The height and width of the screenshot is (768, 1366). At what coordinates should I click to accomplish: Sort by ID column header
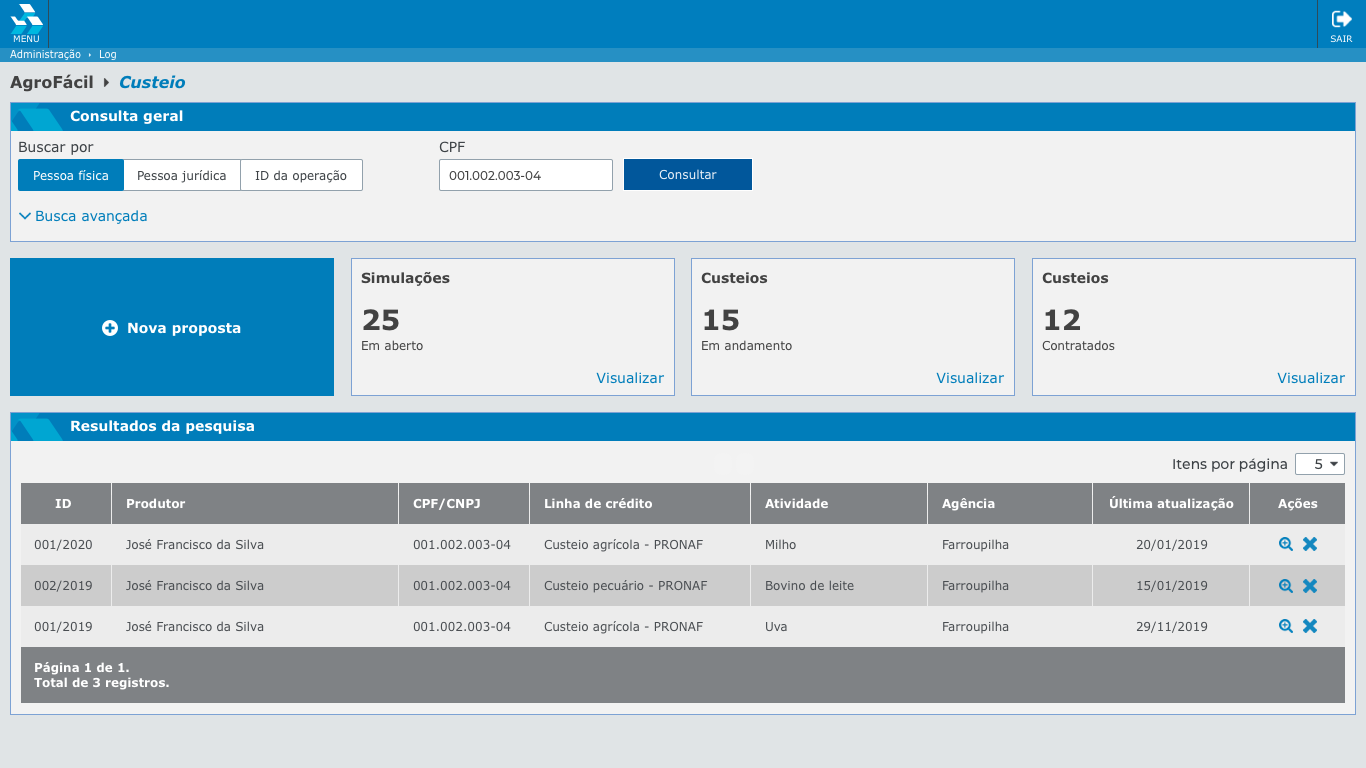click(x=66, y=504)
